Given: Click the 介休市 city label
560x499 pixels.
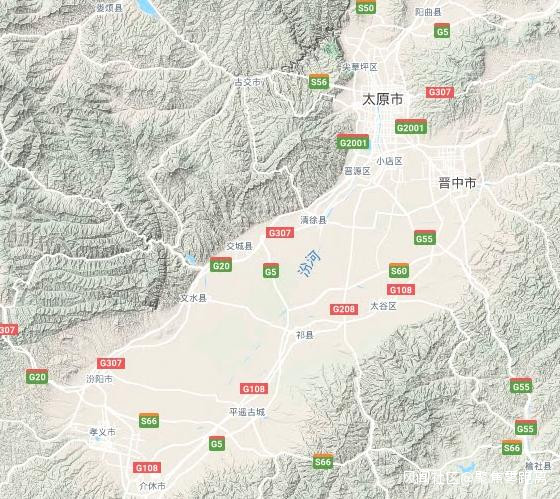Looking at the screenshot, I should tap(152, 486).
